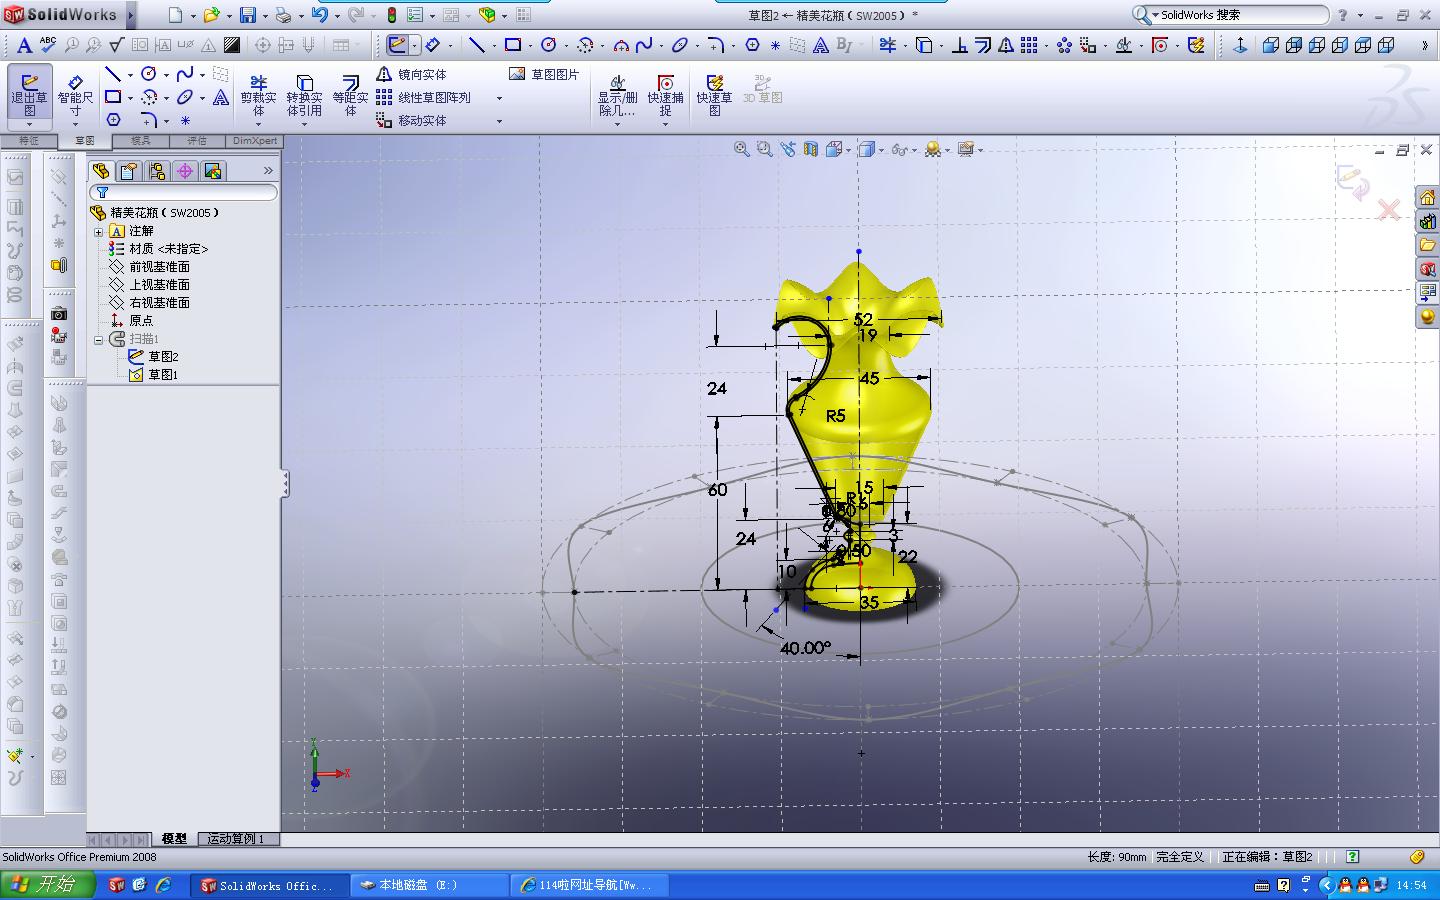Click Display/Delete Relations (显示/删除几...)
1440x900 pixels.
pos(617,96)
